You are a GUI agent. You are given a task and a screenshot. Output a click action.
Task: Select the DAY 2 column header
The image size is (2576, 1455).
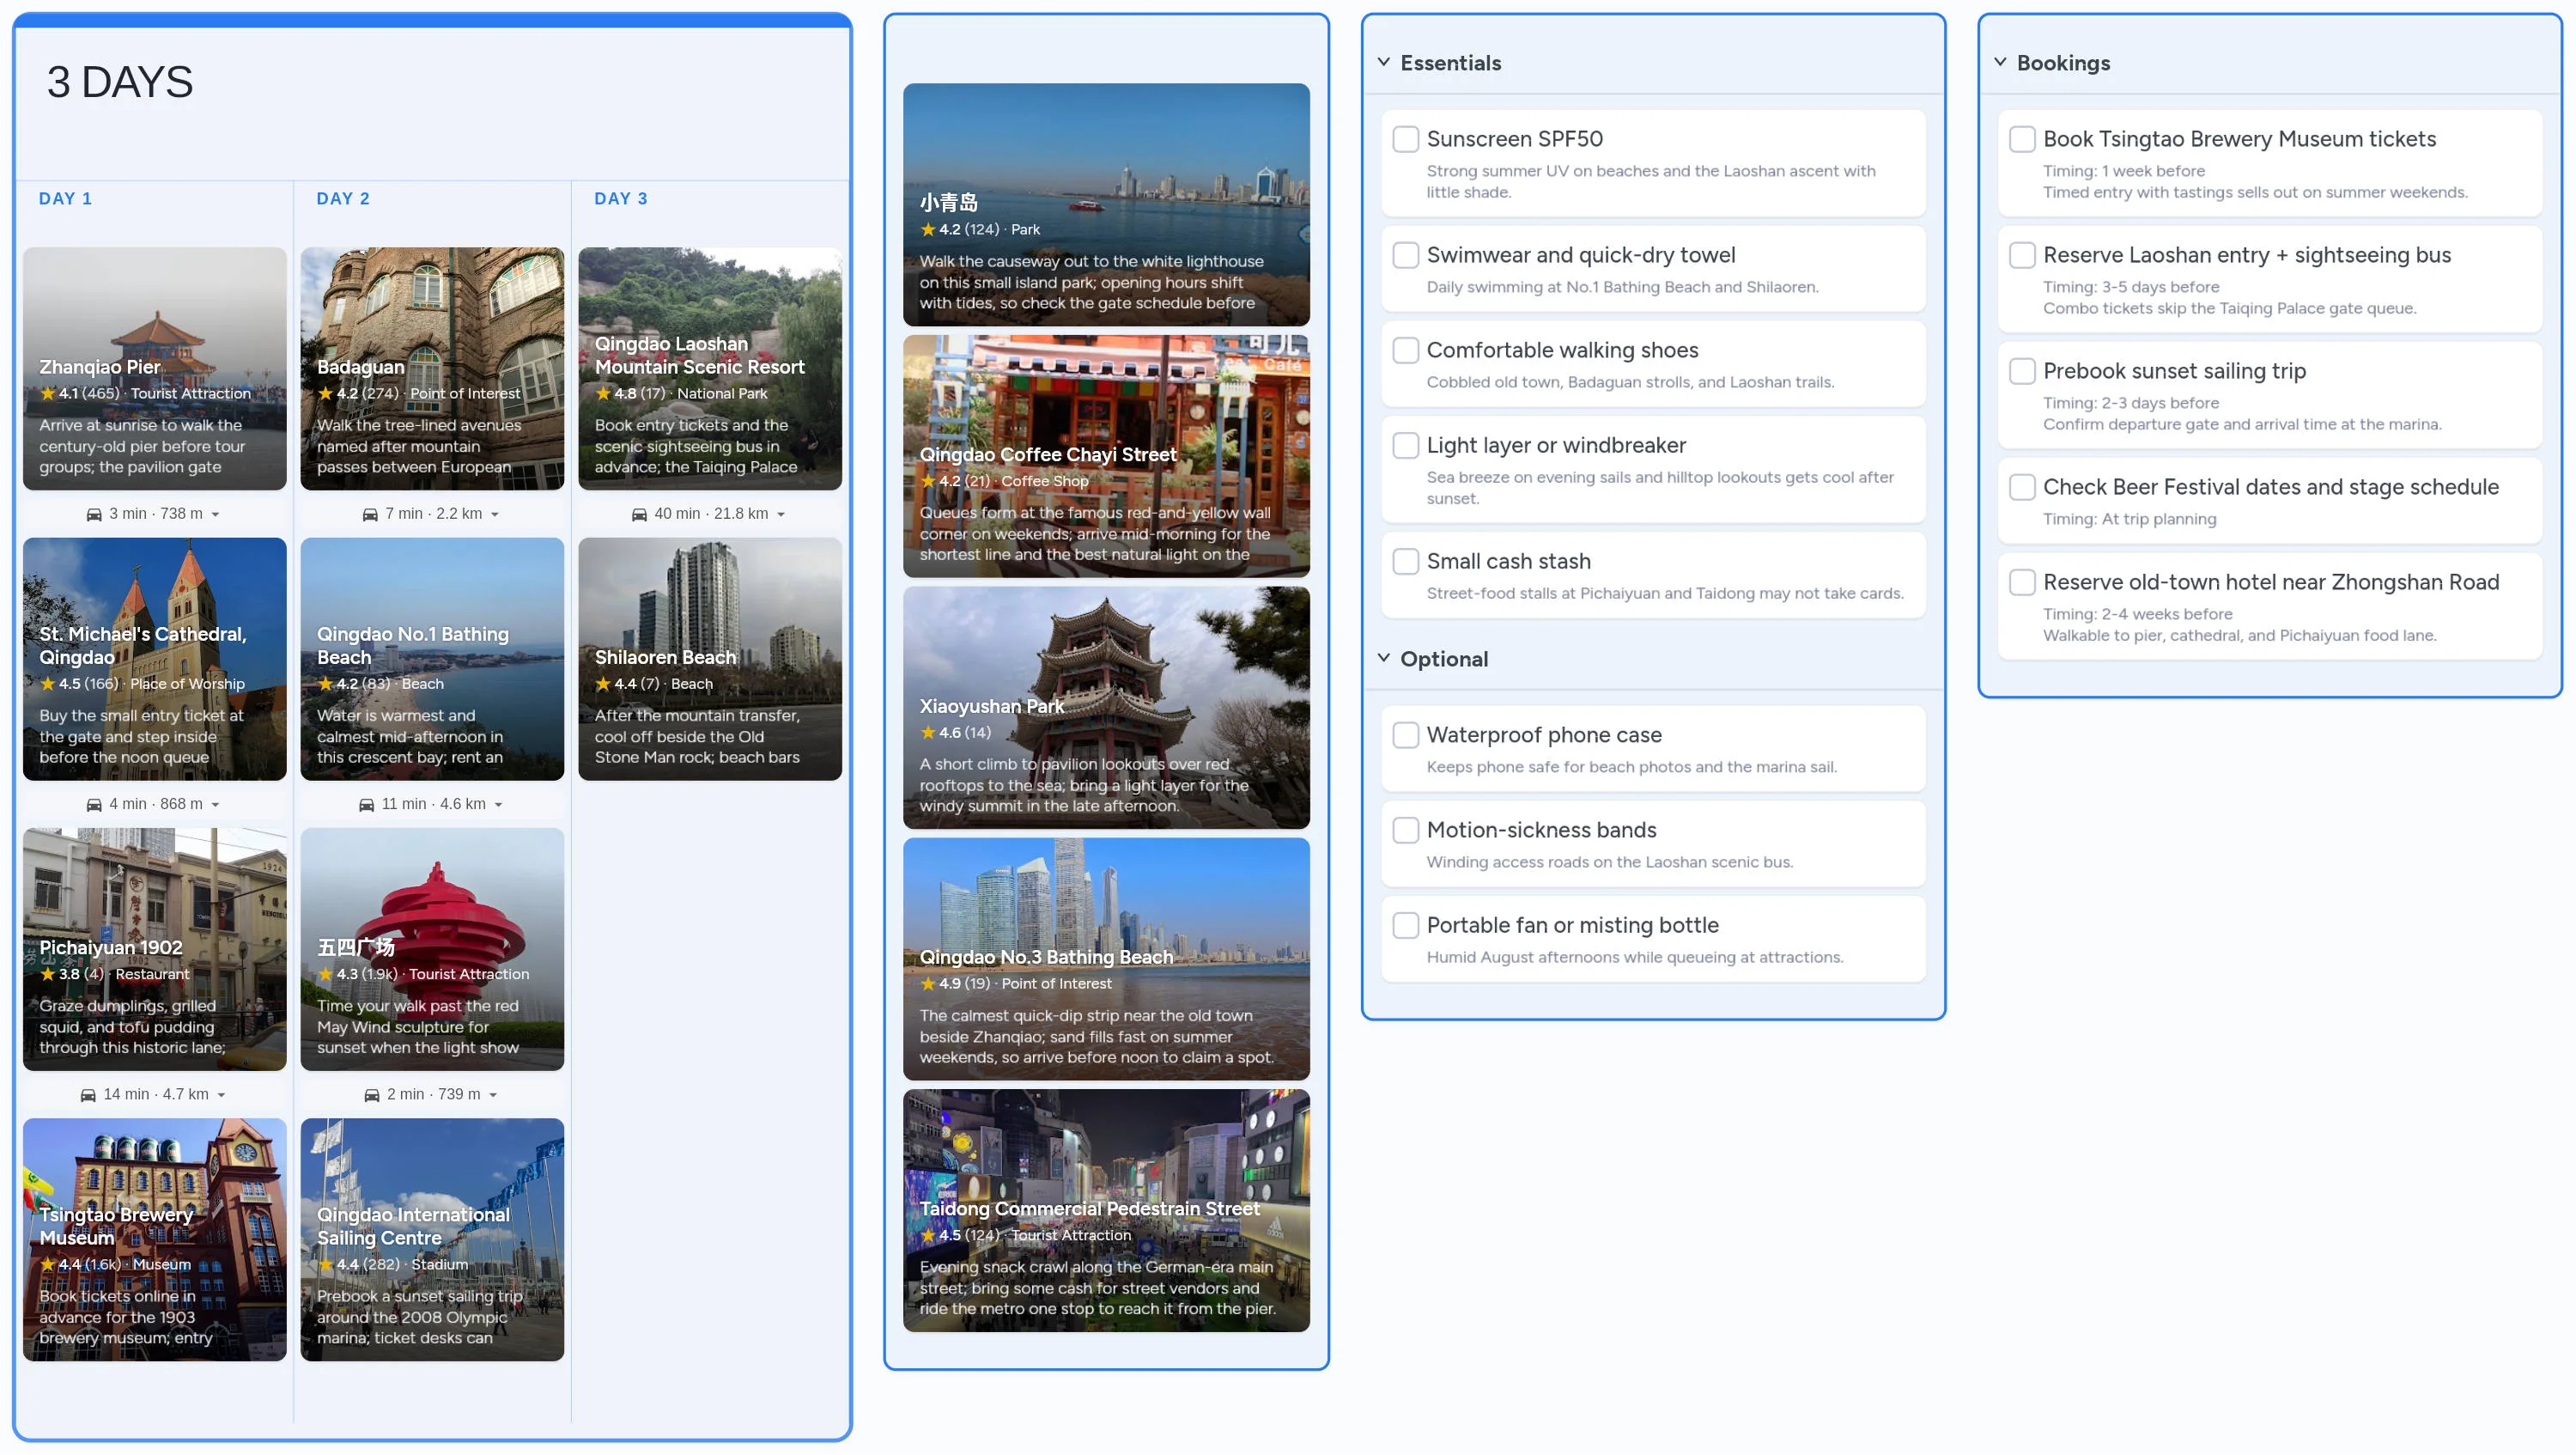click(x=343, y=199)
